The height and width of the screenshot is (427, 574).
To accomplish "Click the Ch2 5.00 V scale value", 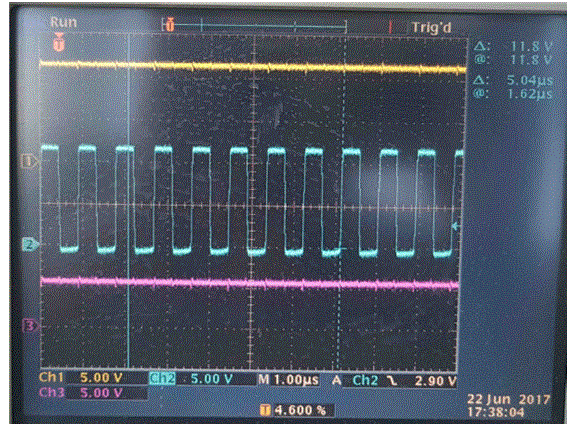I will click(x=212, y=379).
